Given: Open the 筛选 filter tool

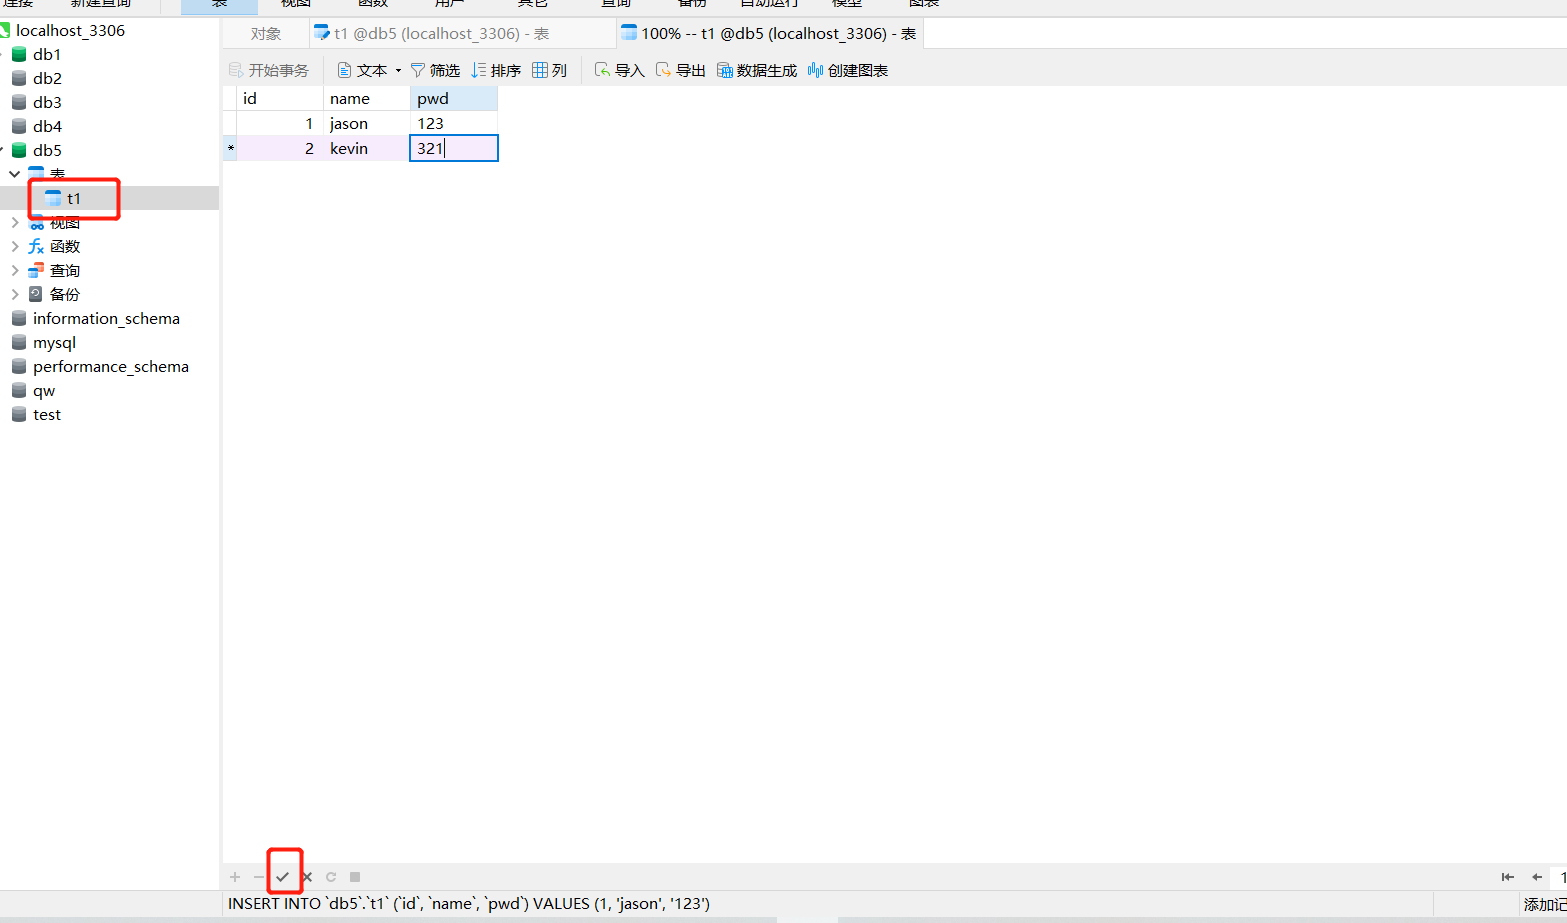Looking at the screenshot, I should (435, 70).
